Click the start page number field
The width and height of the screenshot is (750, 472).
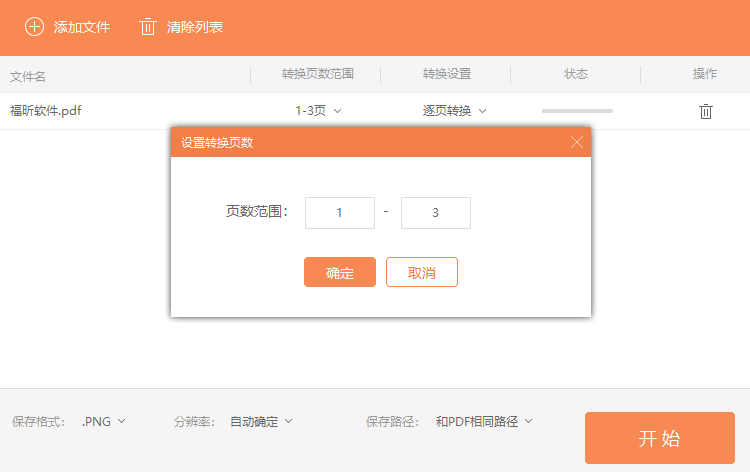340,213
